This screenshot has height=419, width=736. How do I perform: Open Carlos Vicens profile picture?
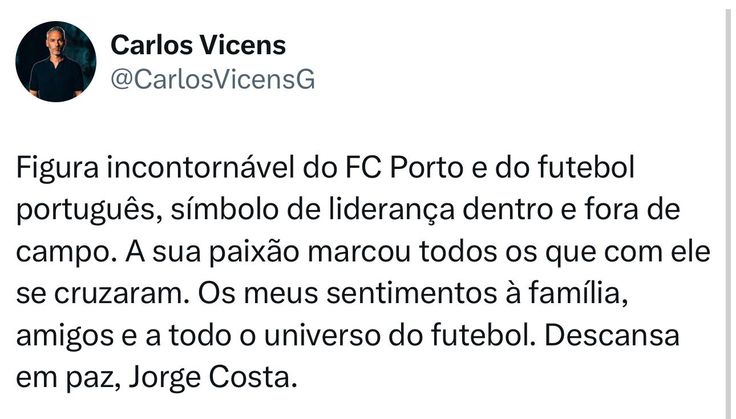pos(57,61)
